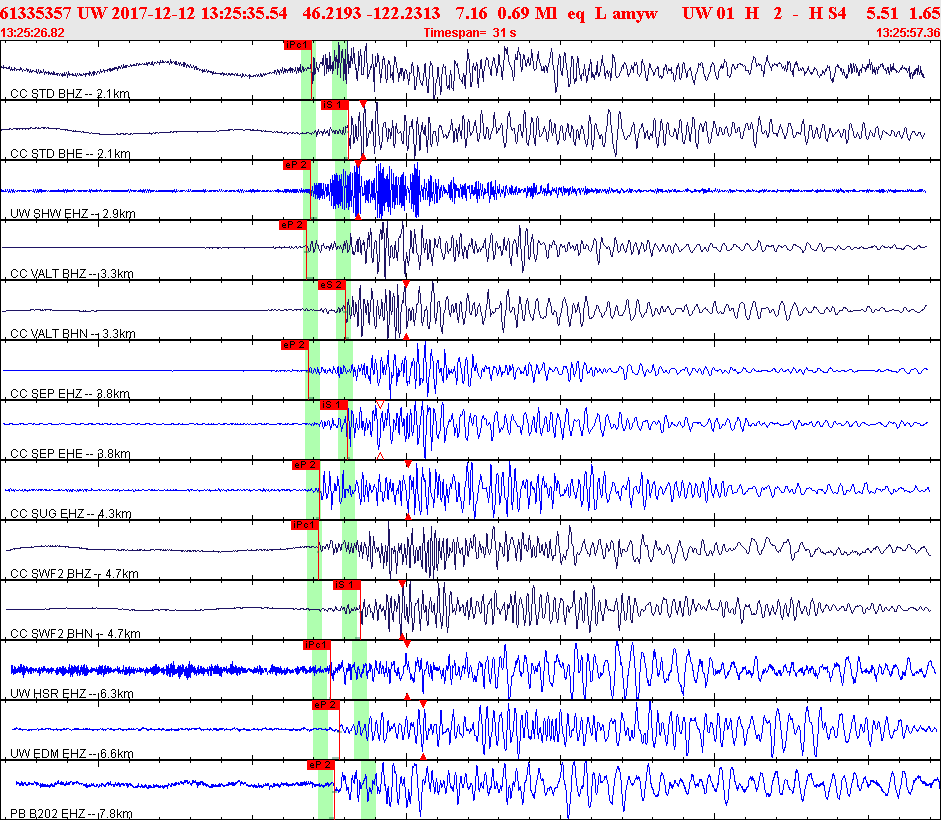The image size is (941, 820).
Task: Pick the eP 2 flag on CC SEP EHZ
Action: pyautogui.click(x=294, y=345)
